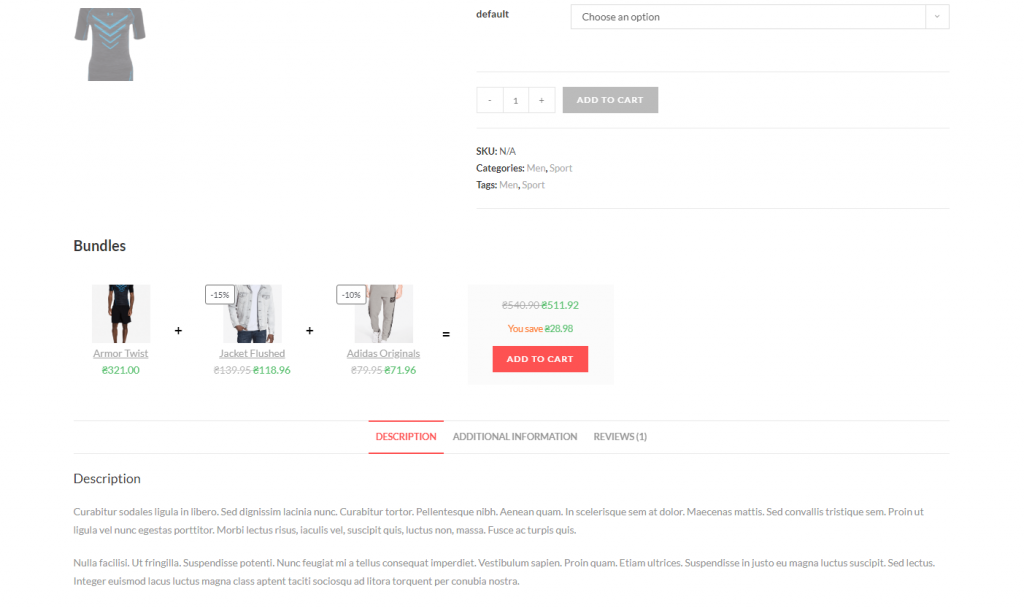The height and width of the screenshot is (608, 1024).
Task: Open the Jacket Flushed bundle product
Action: (251, 353)
